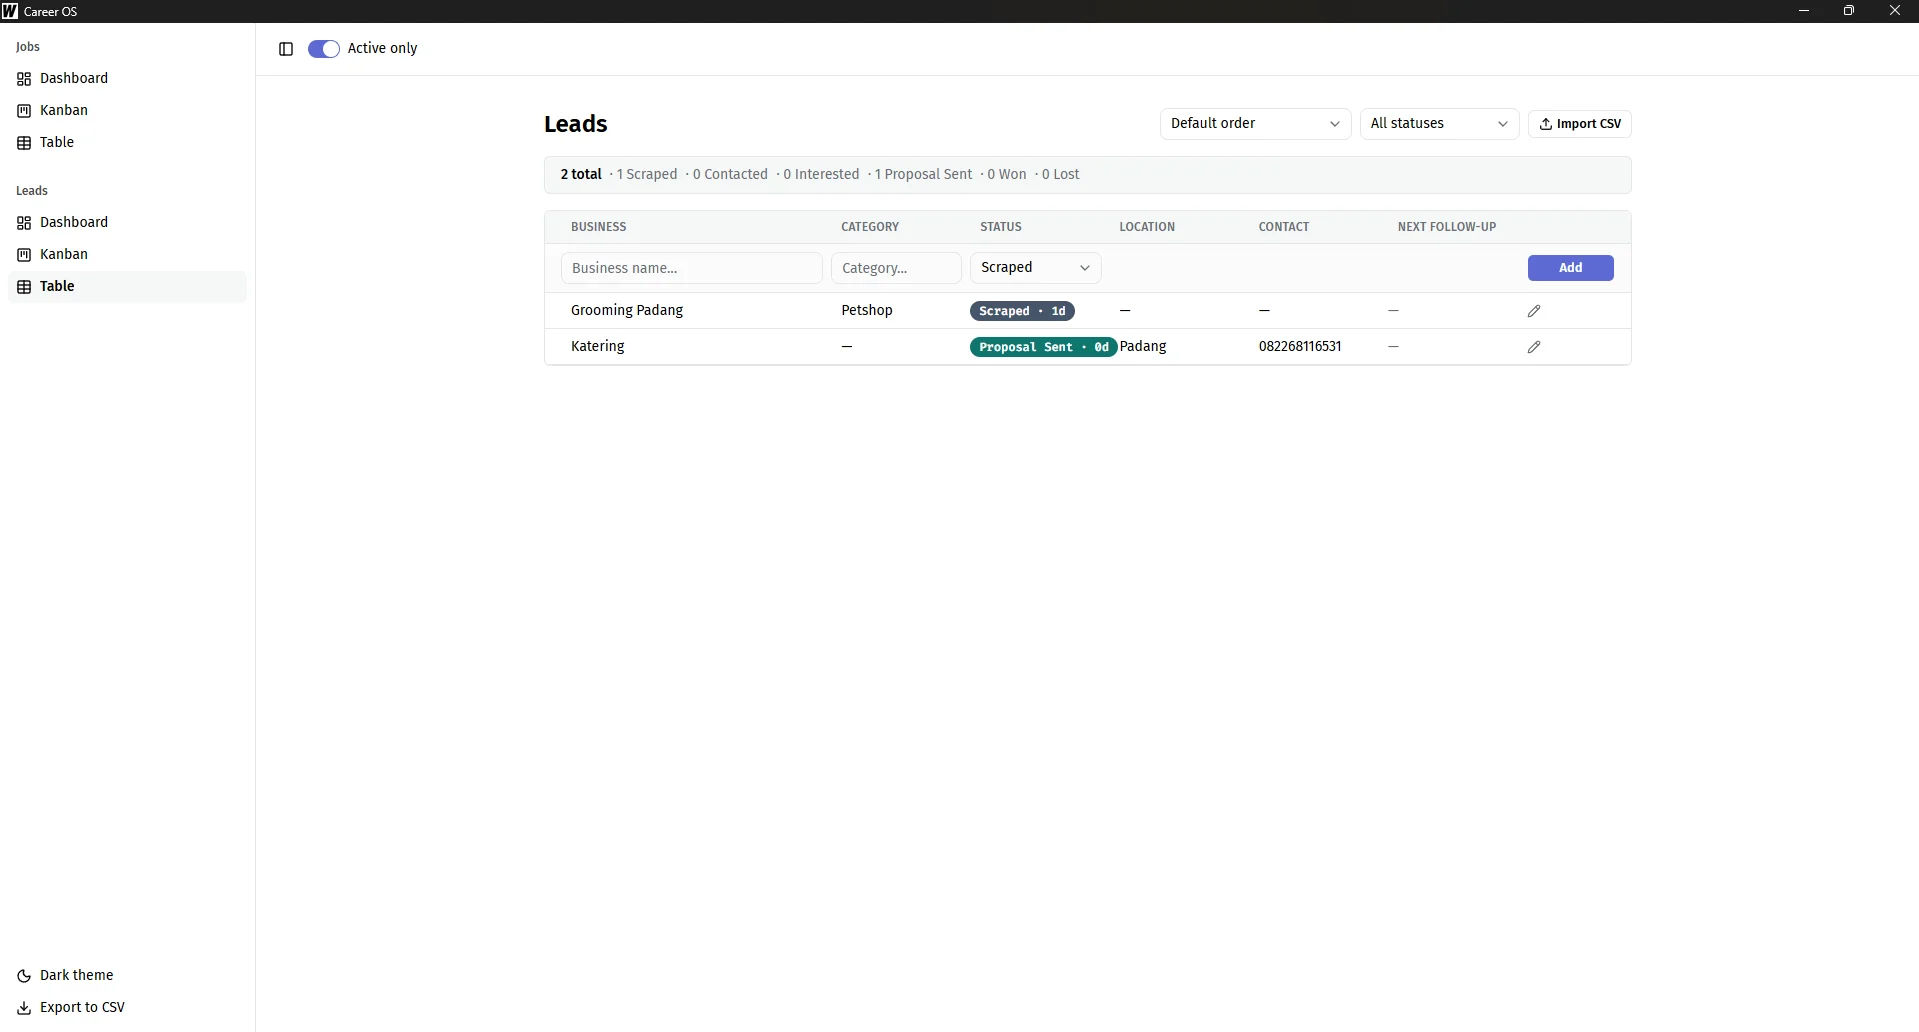Viewport: 1919px width, 1032px height.
Task: Toggle the Active only switch
Action: [323, 49]
